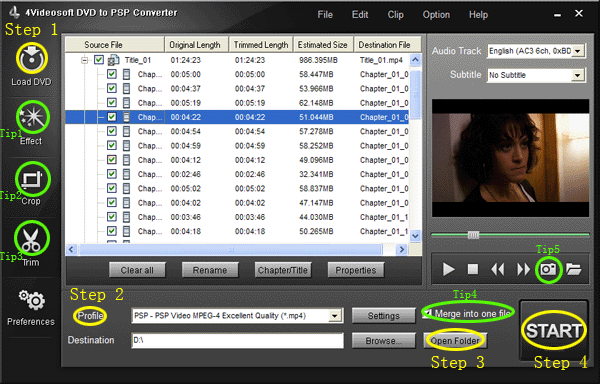600x384 pixels.
Task: Uncheck the 00:05:19 chapter checkbox
Action: 112,103
